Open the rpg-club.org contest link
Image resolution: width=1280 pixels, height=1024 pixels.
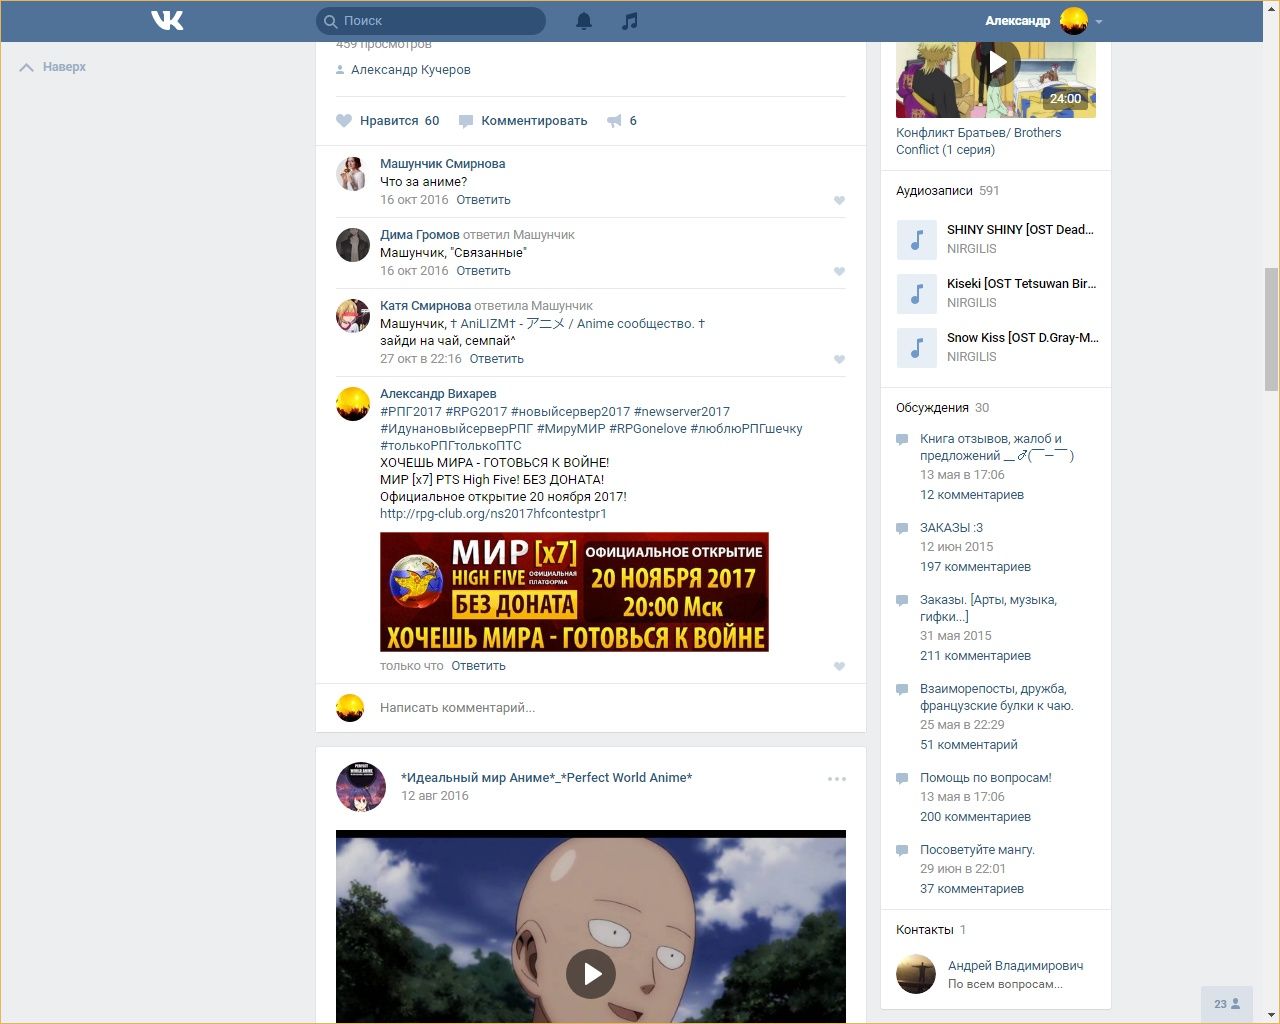[493, 514]
